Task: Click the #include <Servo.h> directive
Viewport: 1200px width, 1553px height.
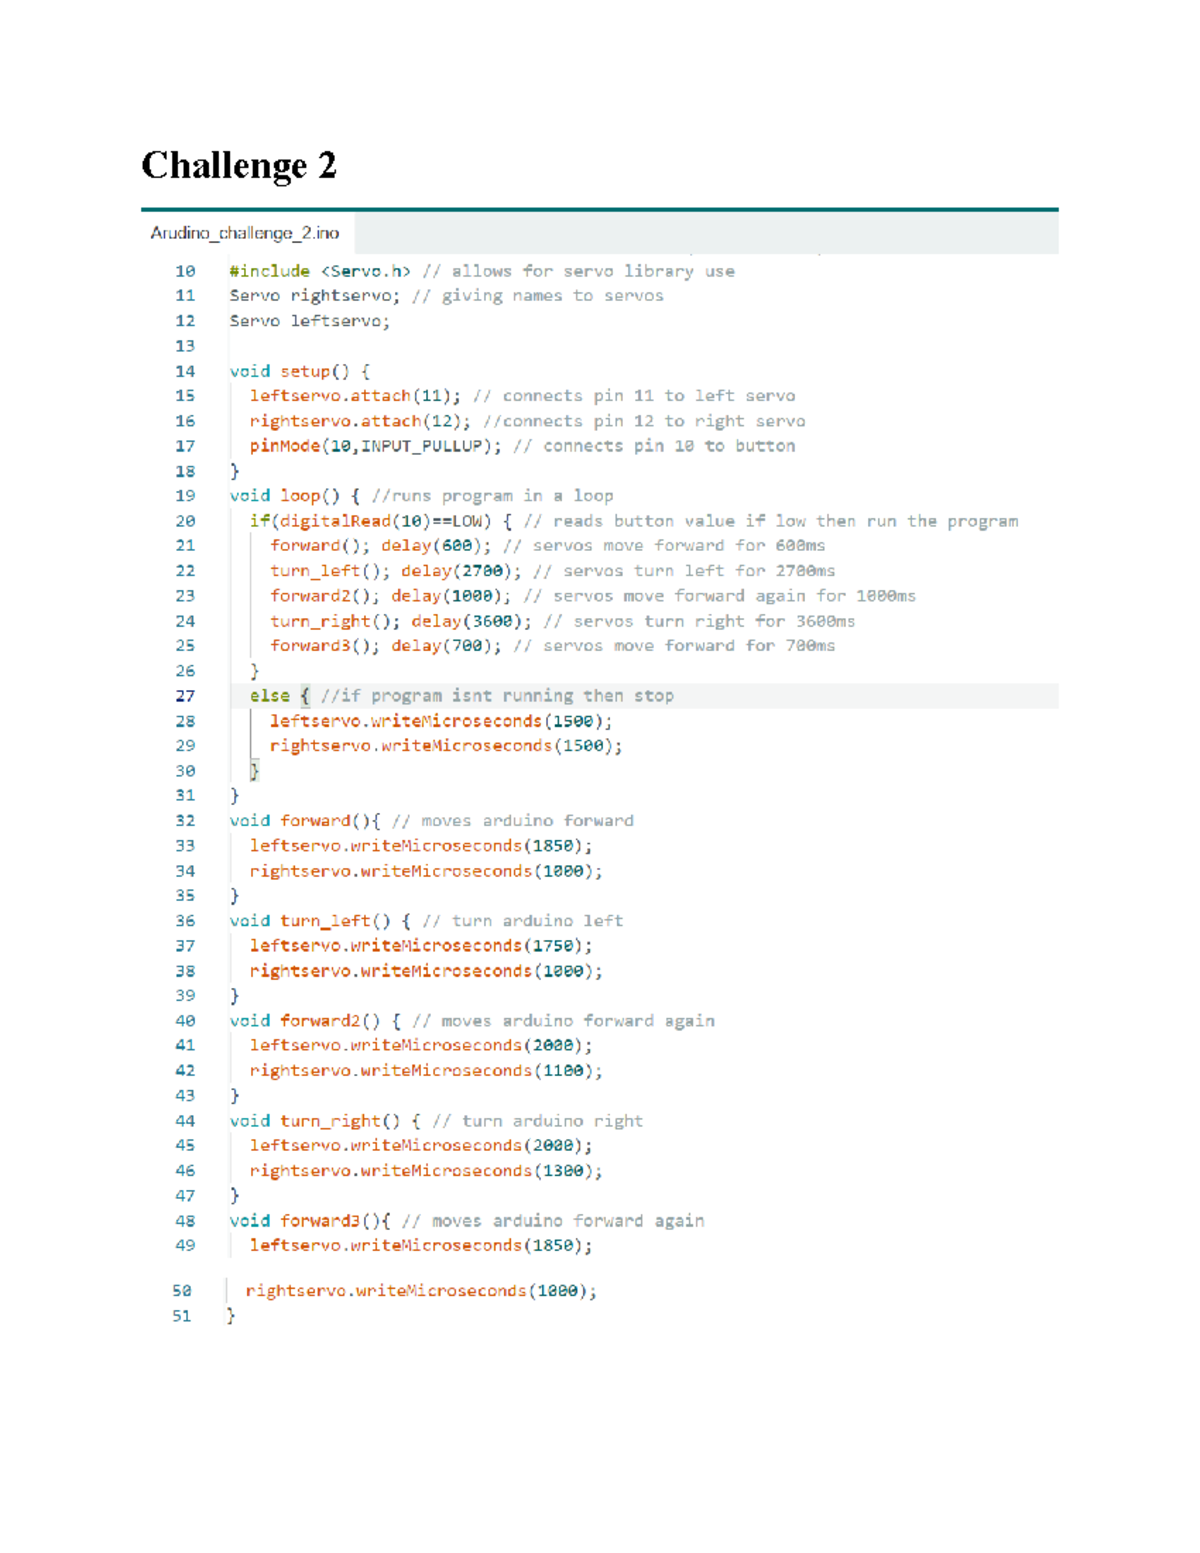Action: [319, 271]
